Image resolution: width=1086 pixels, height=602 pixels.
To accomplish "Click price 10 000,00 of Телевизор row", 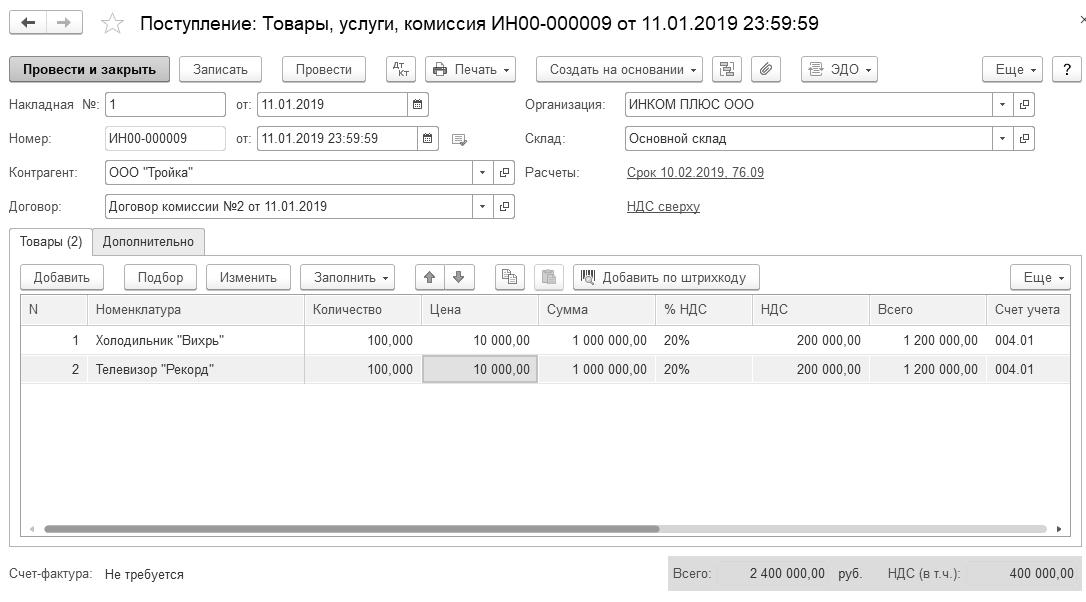I will 480,369.
